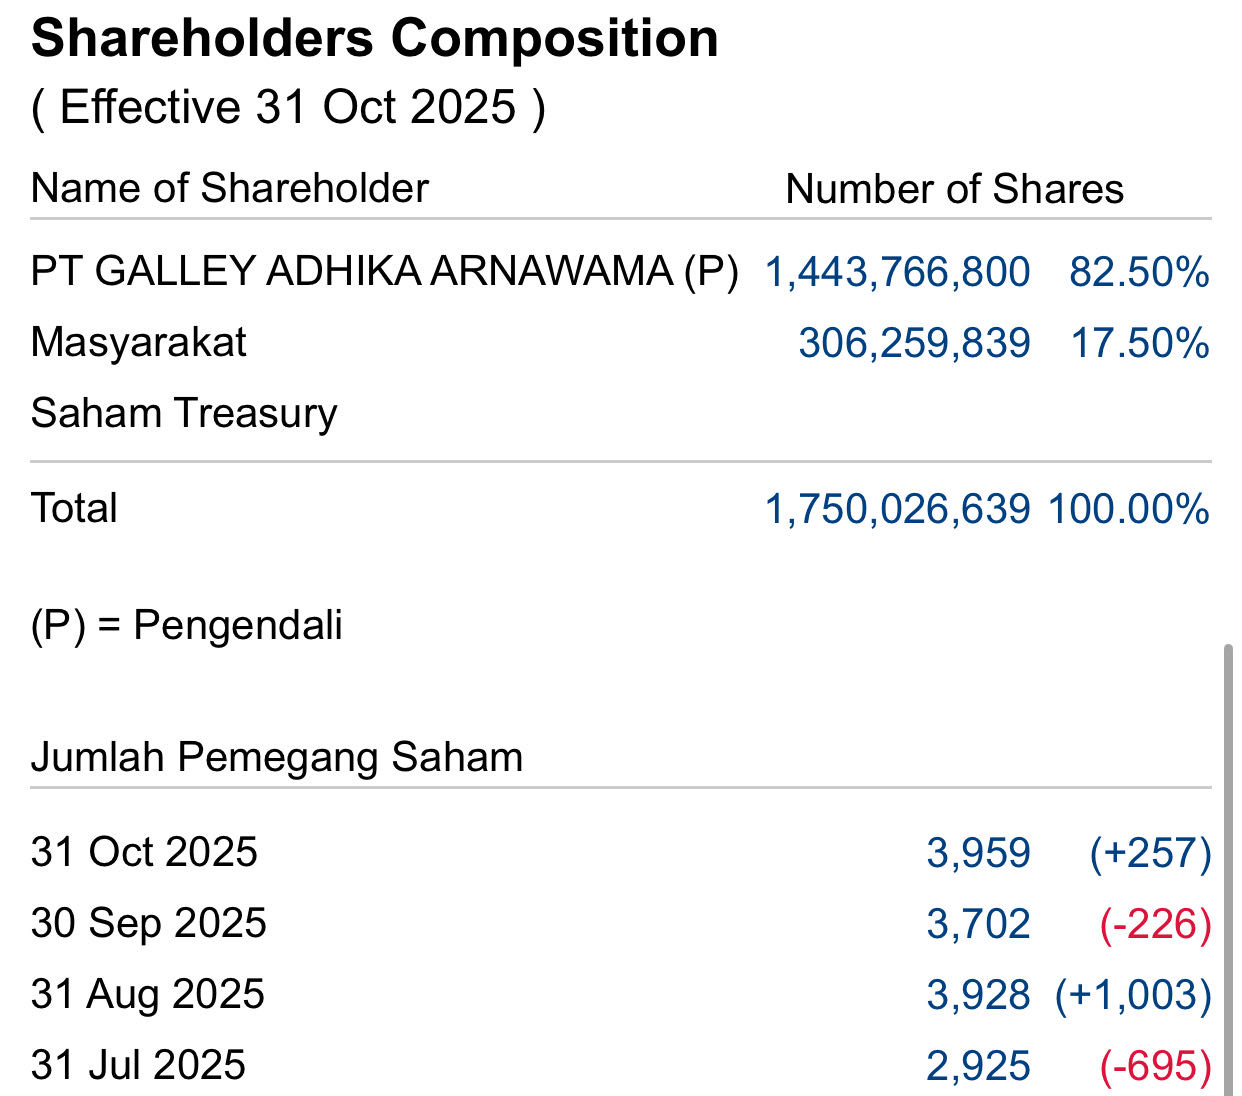
Task: Click the Shareholders Composition heading
Action: point(374,39)
